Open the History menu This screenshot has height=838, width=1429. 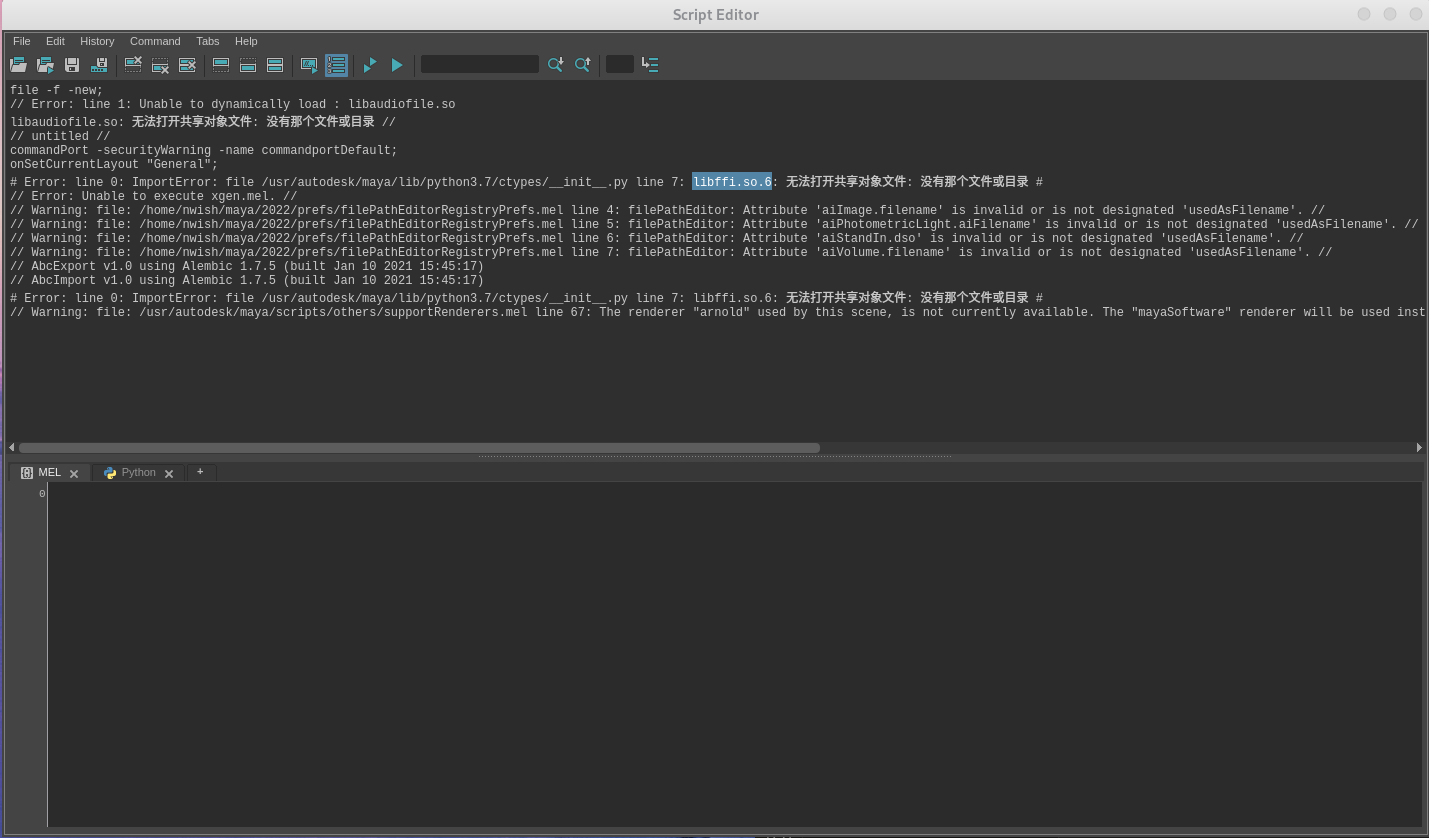pos(97,41)
